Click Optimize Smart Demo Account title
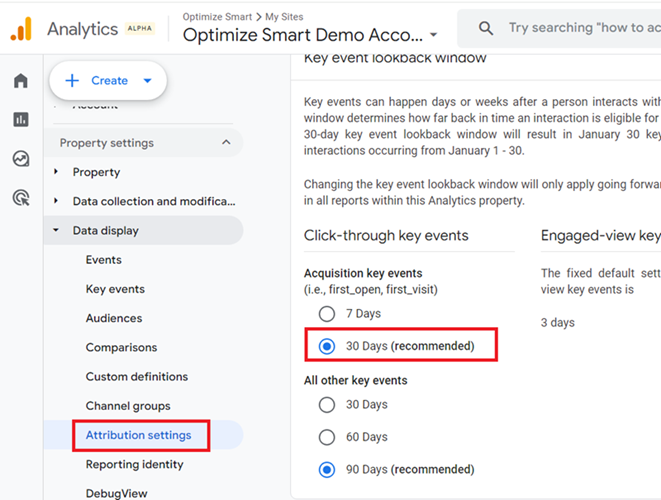Image resolution: width=661 pixels, height=500 pixels. (x=303, y=35)
